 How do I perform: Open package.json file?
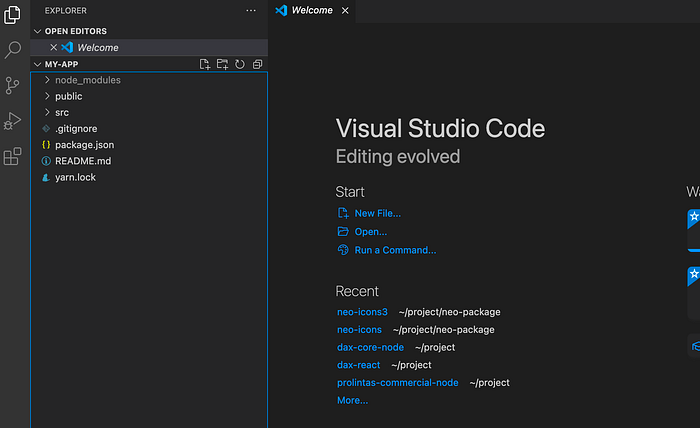coord(82,145)
